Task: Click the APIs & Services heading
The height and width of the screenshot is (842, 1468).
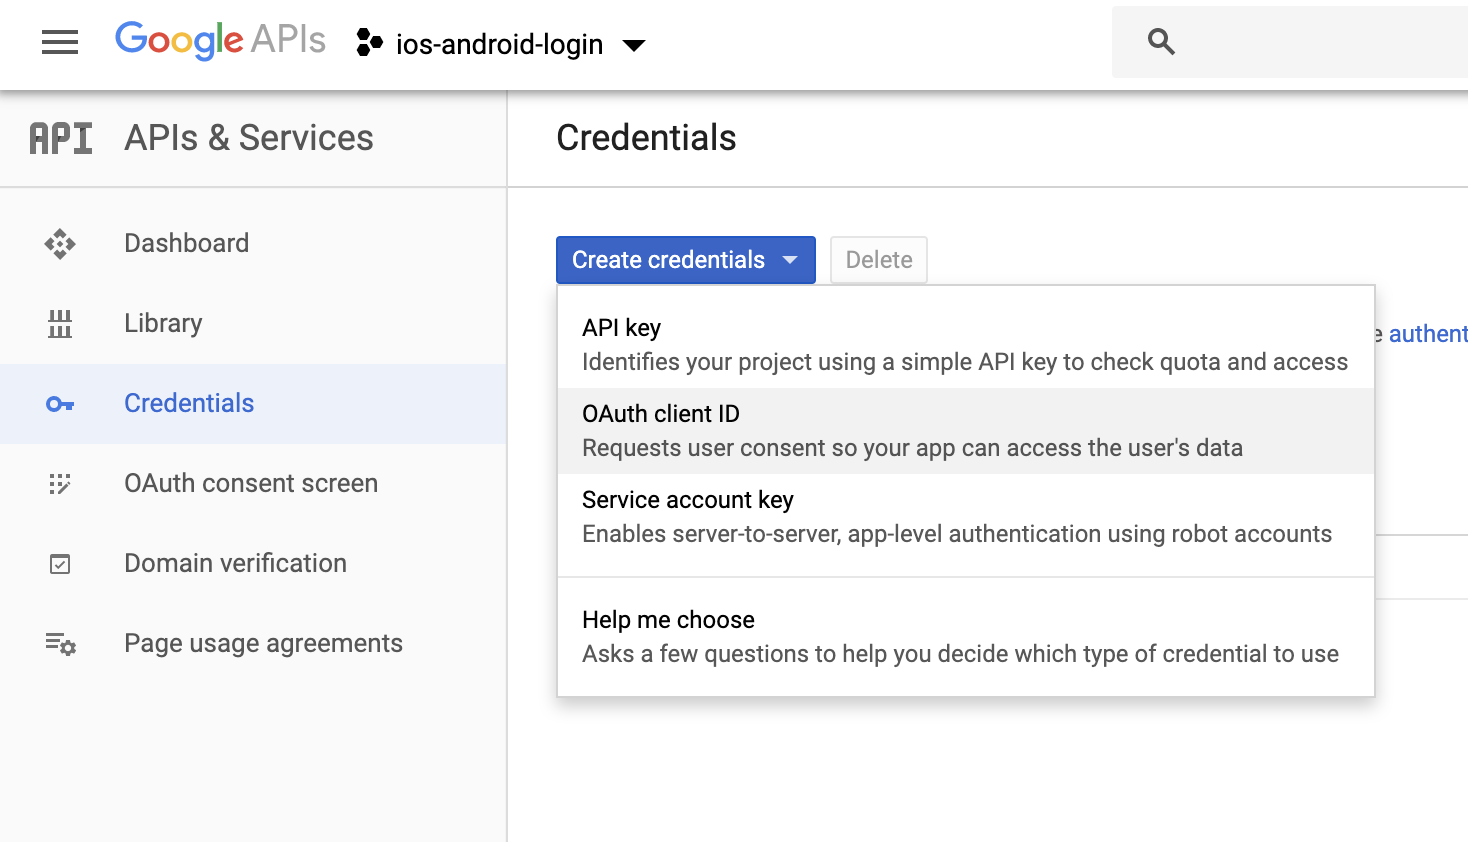Action: point(249,138)
